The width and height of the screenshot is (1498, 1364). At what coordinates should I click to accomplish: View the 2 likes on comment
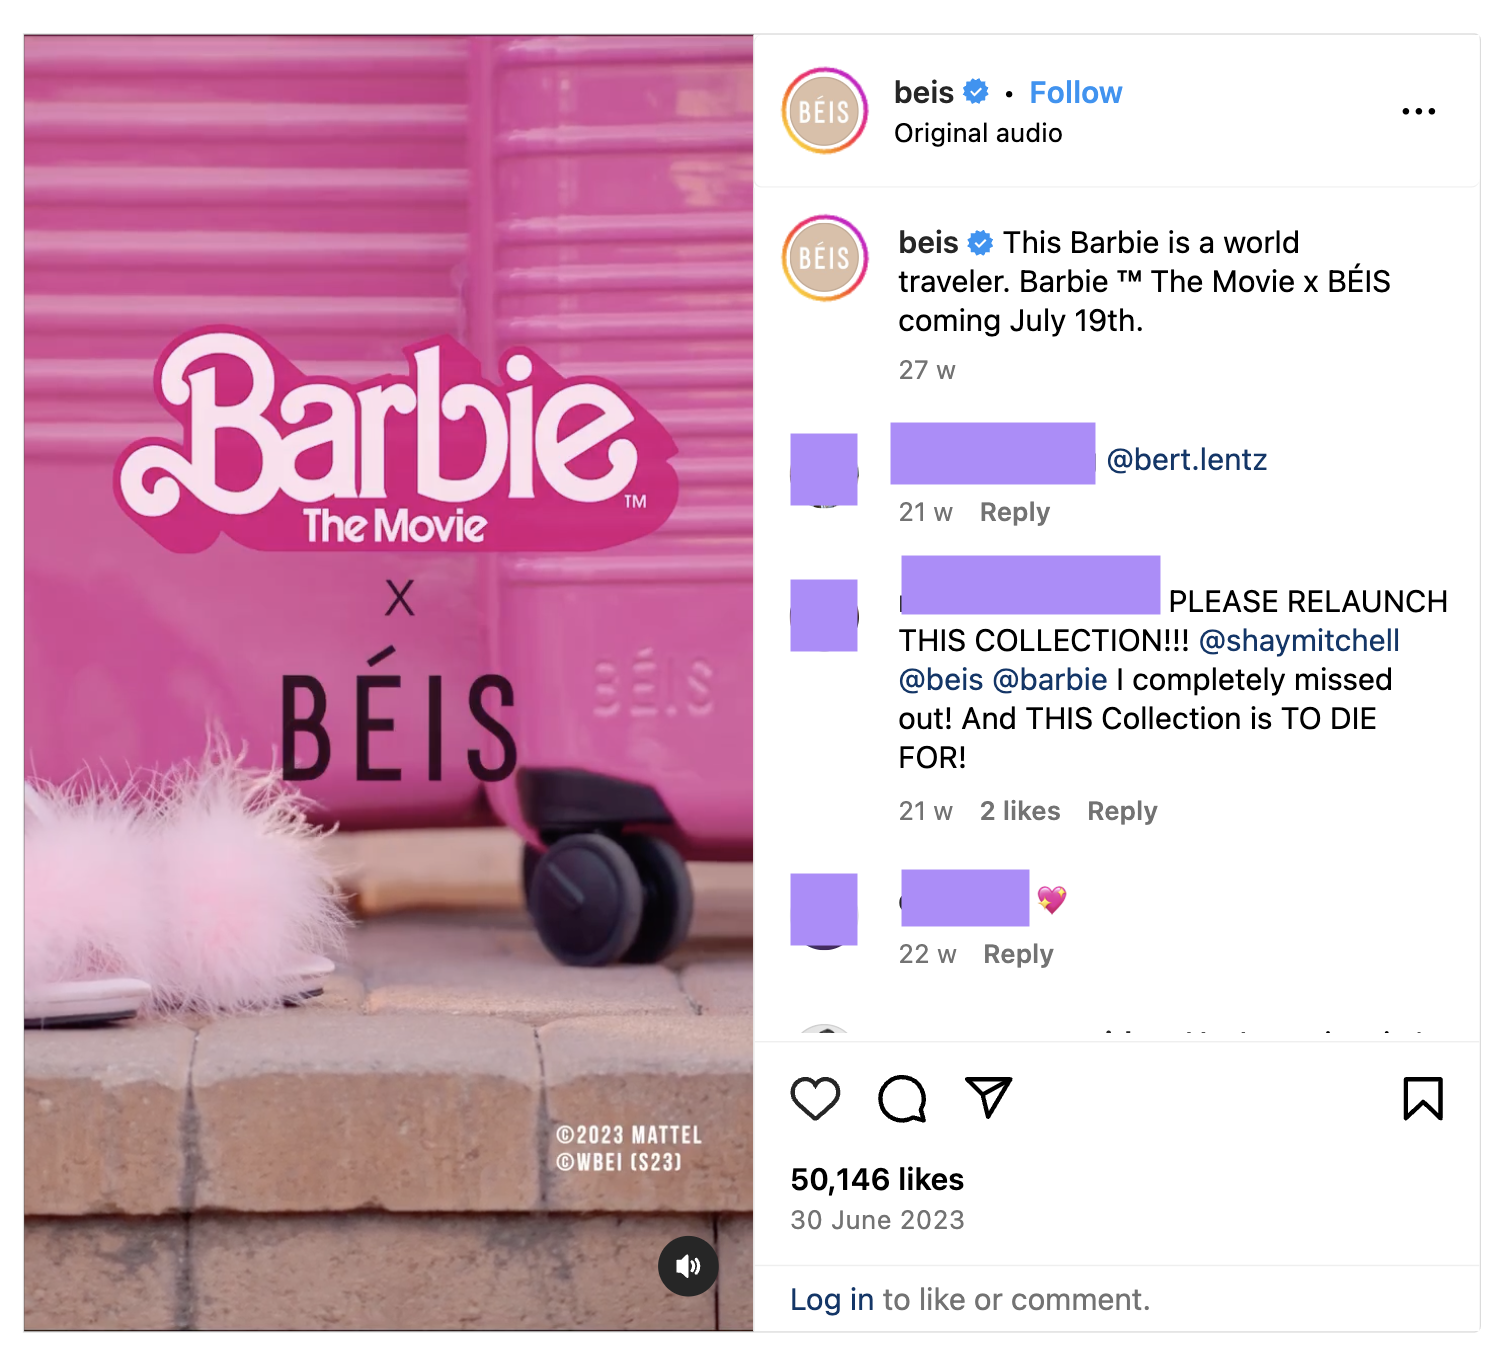1019,811
